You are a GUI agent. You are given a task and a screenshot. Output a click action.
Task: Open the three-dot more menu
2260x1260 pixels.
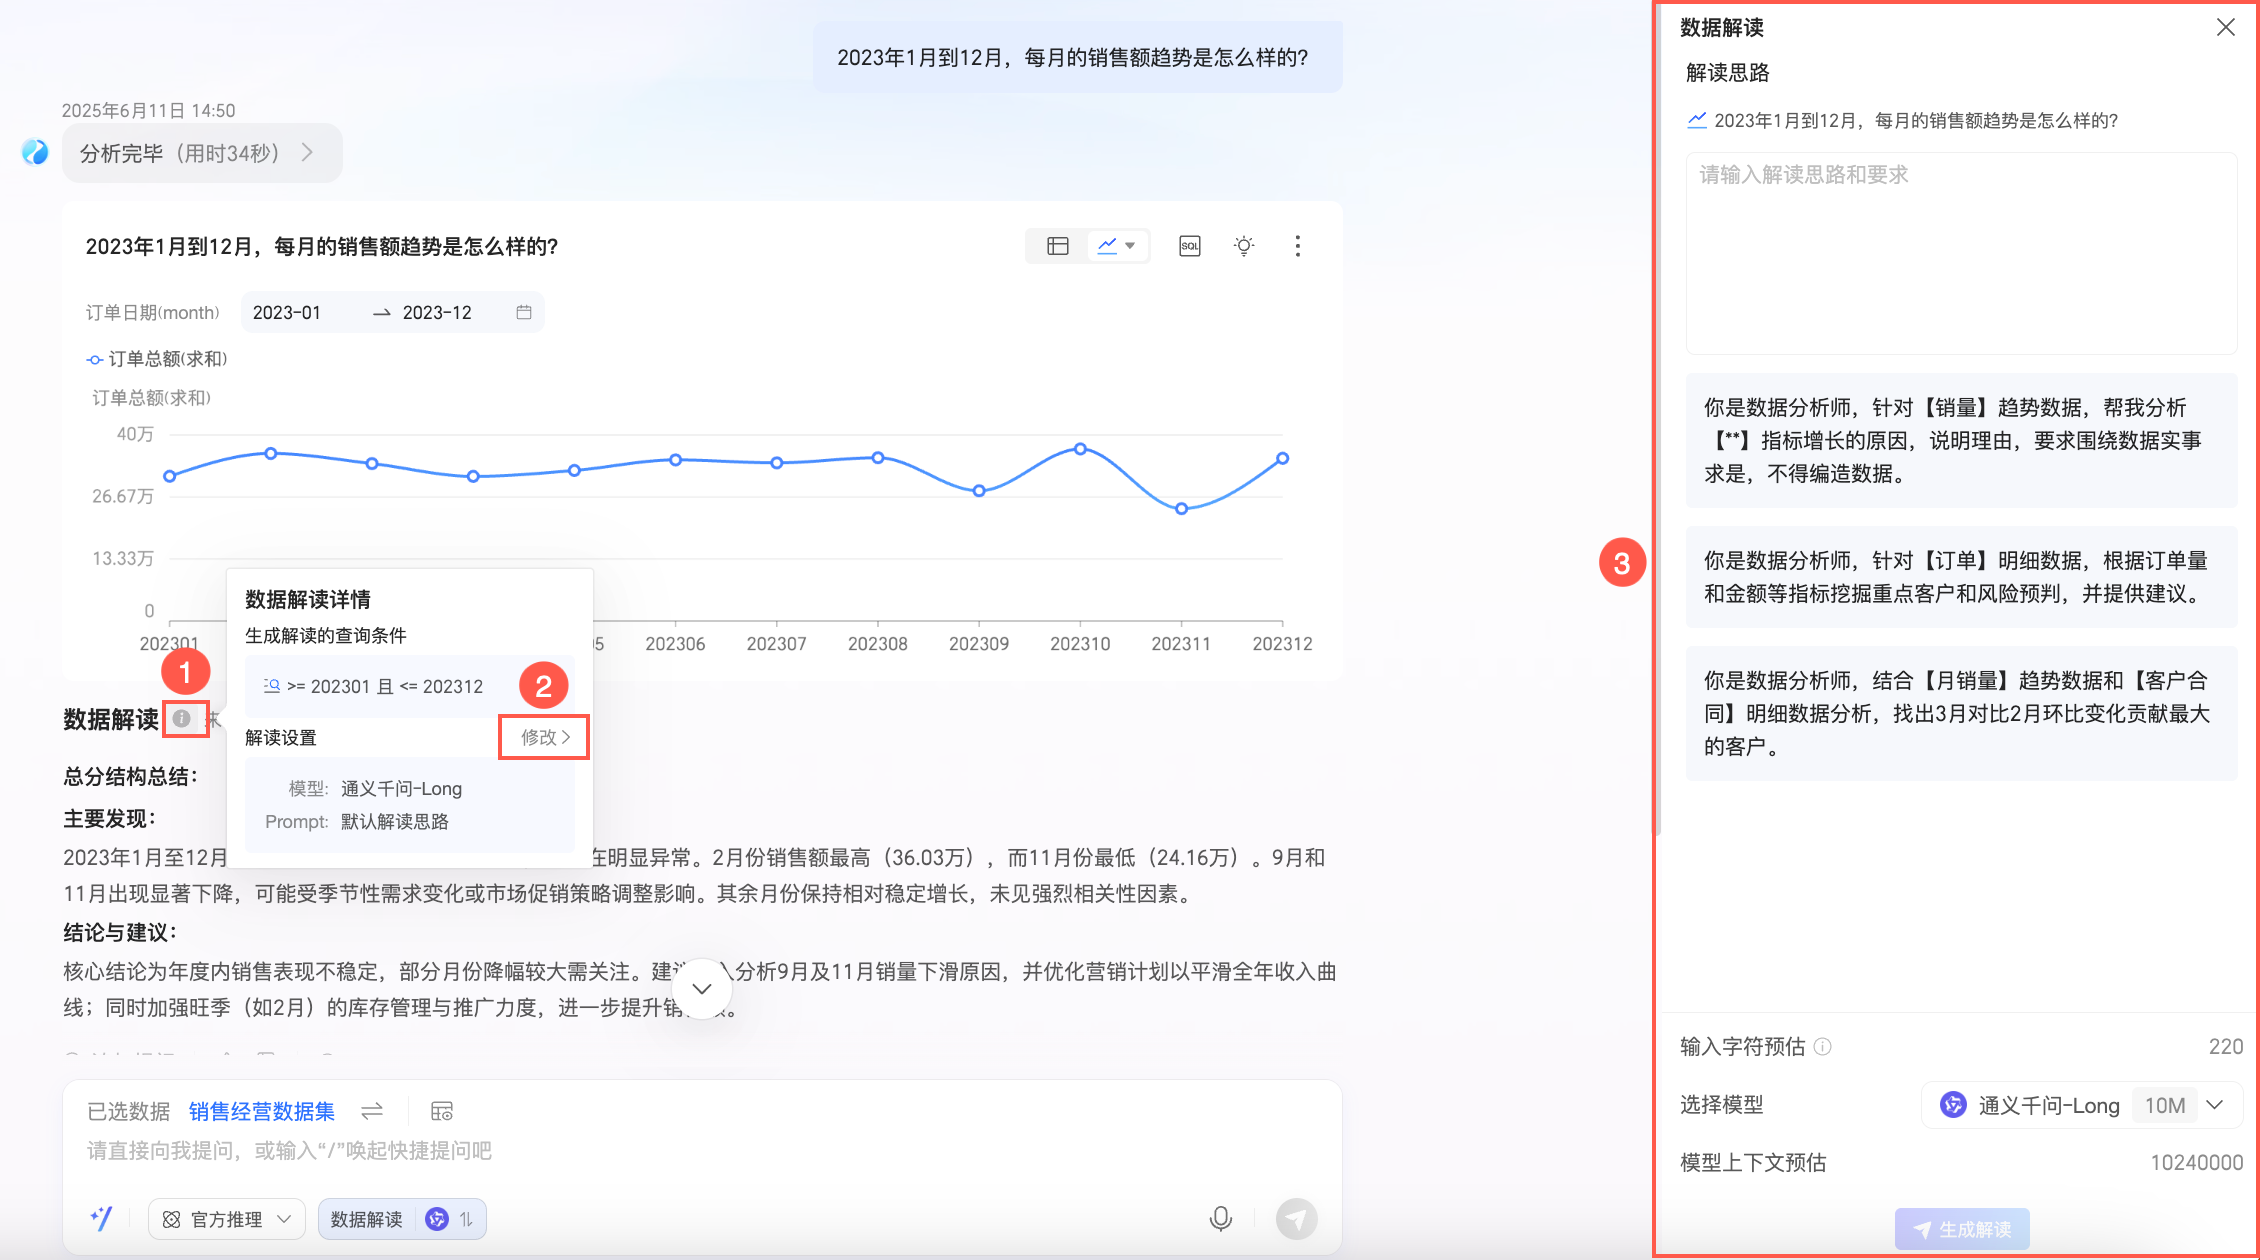(x=1297, y=246)
